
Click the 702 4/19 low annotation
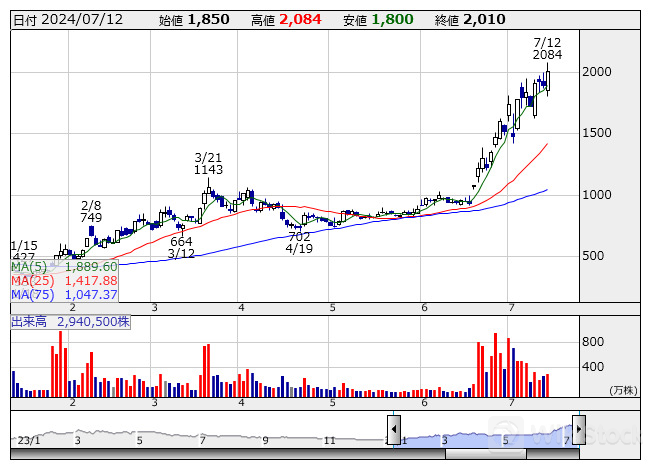tap(299, 243)
